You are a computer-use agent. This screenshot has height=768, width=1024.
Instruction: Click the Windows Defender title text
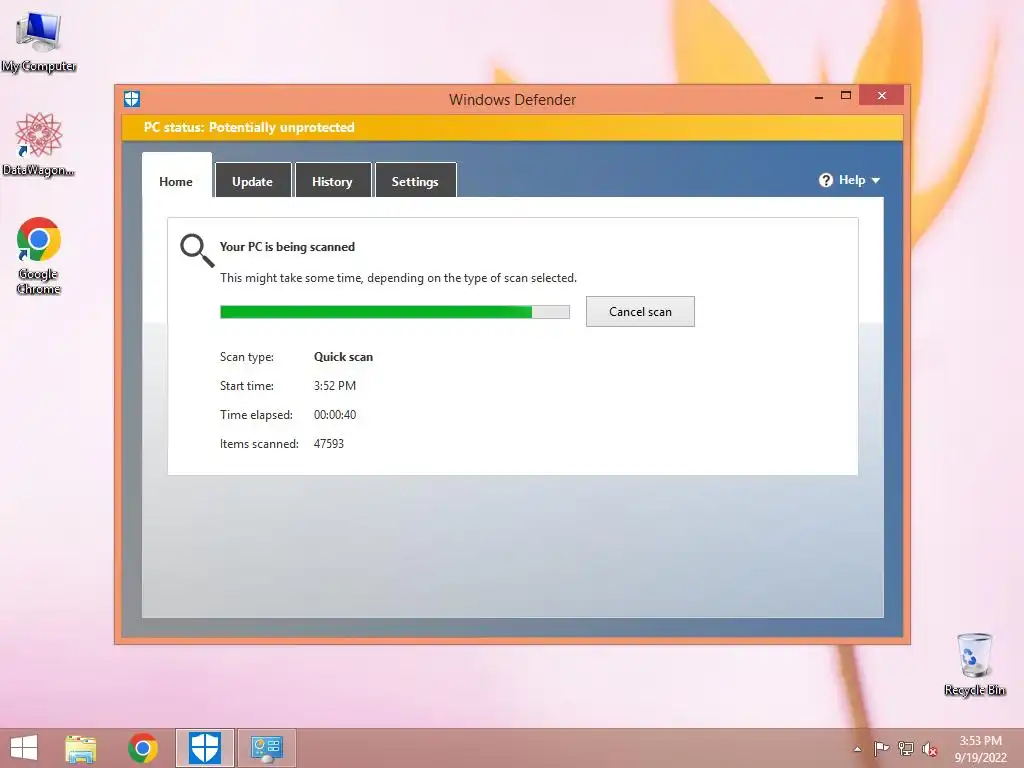pos(513,100)
